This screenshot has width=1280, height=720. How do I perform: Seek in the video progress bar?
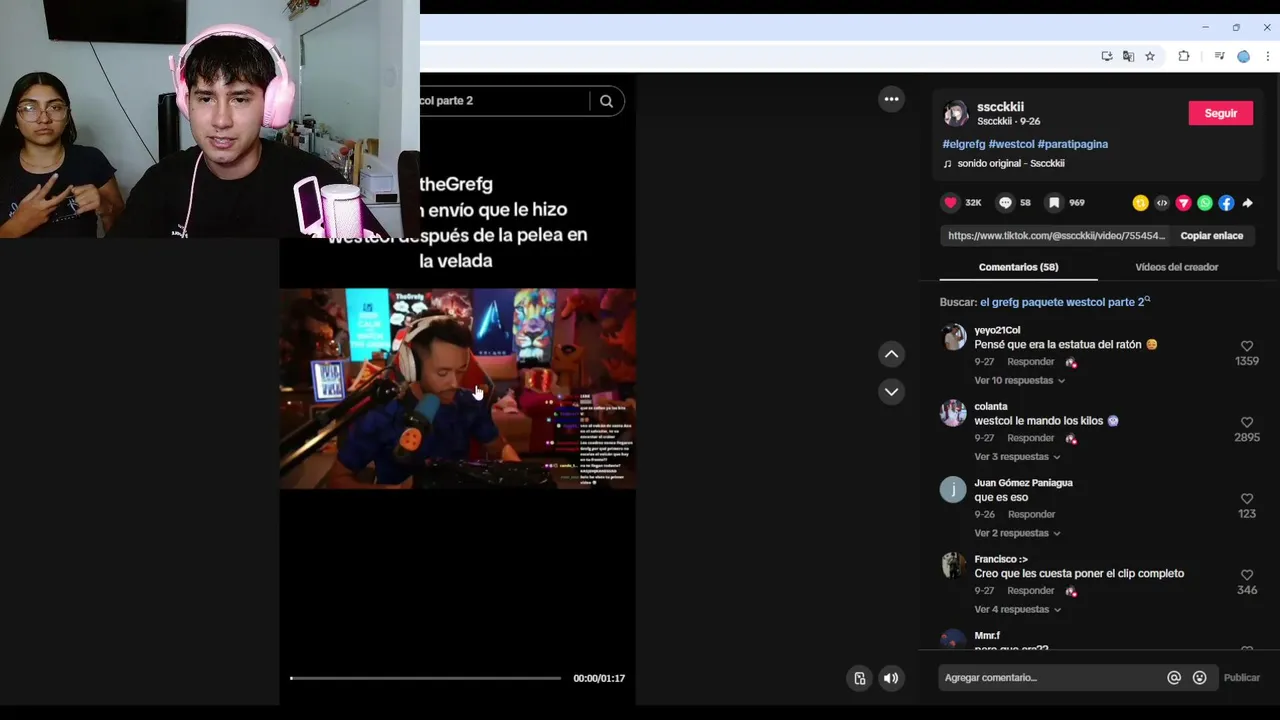[x=426, y=678]
